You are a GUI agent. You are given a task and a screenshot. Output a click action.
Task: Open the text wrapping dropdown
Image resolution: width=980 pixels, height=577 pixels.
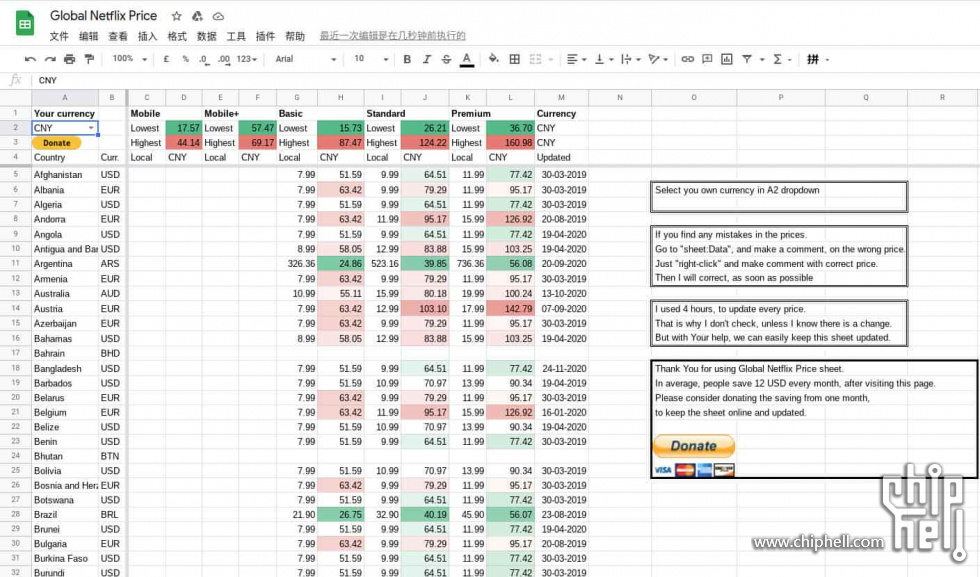pyautogui.click(x=630, y=59)
